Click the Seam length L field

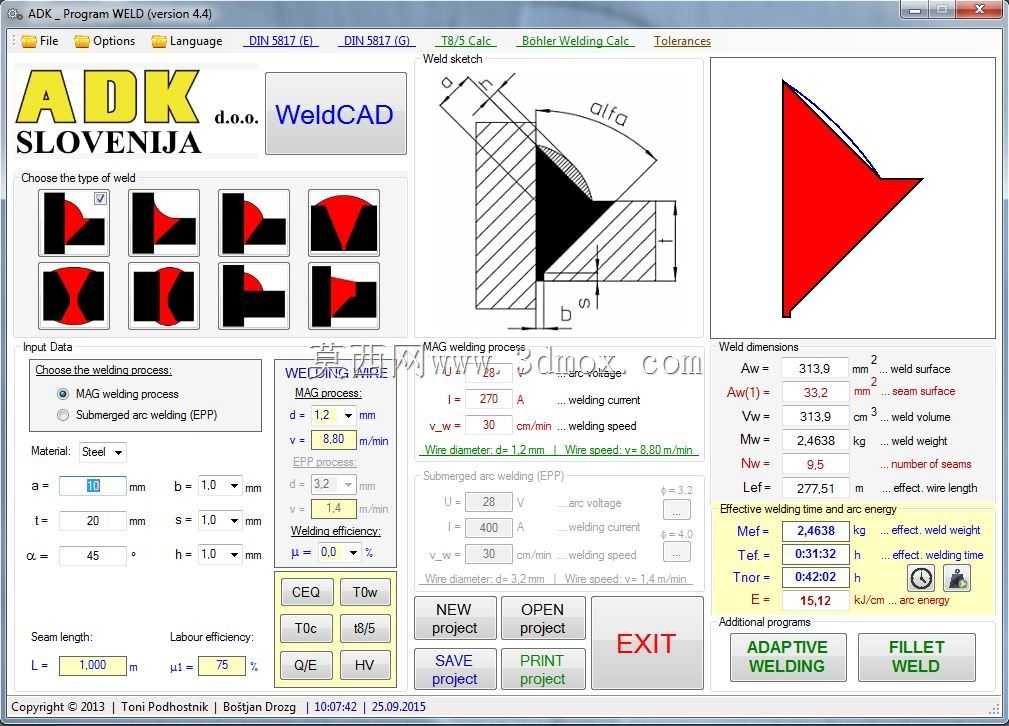tap(93, 666)
